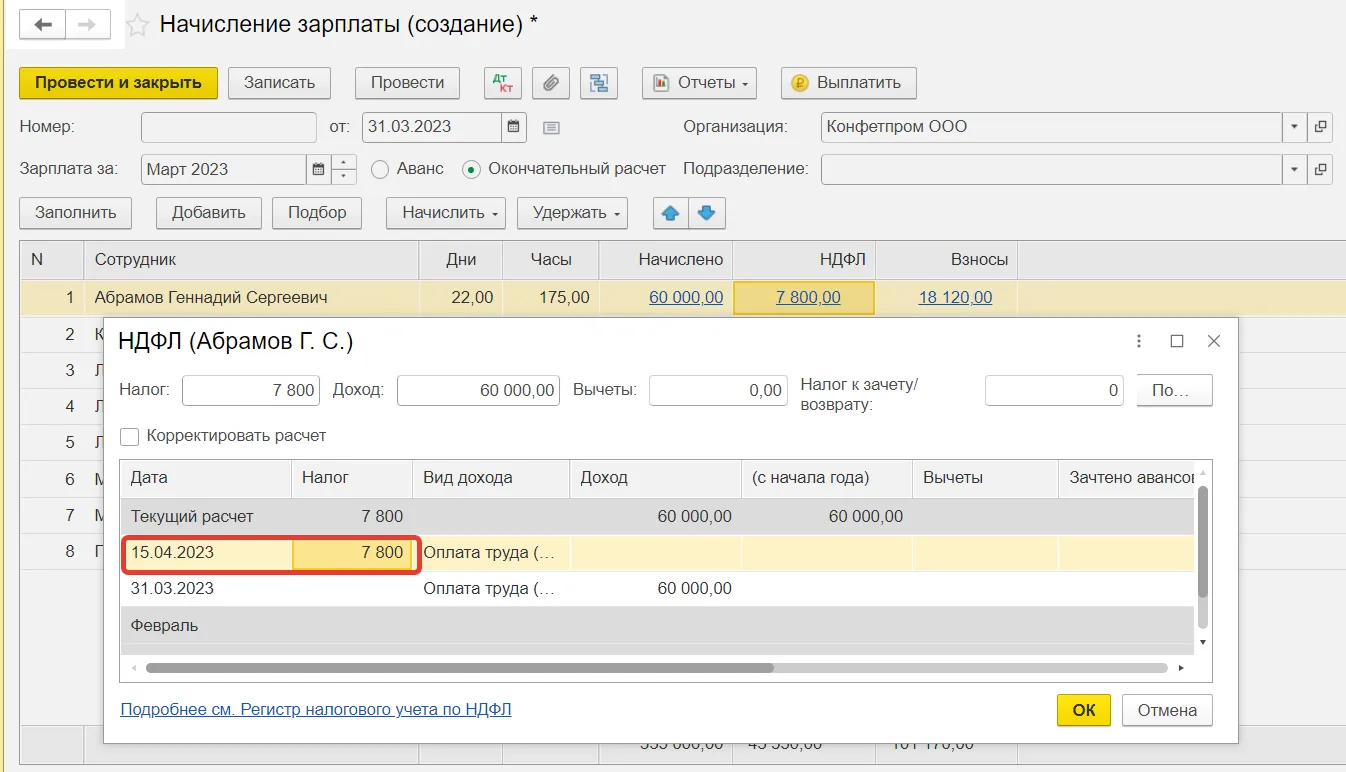
Task: Confirm the НДФЛ dialog with ОК
Action: coord(1084,710)
